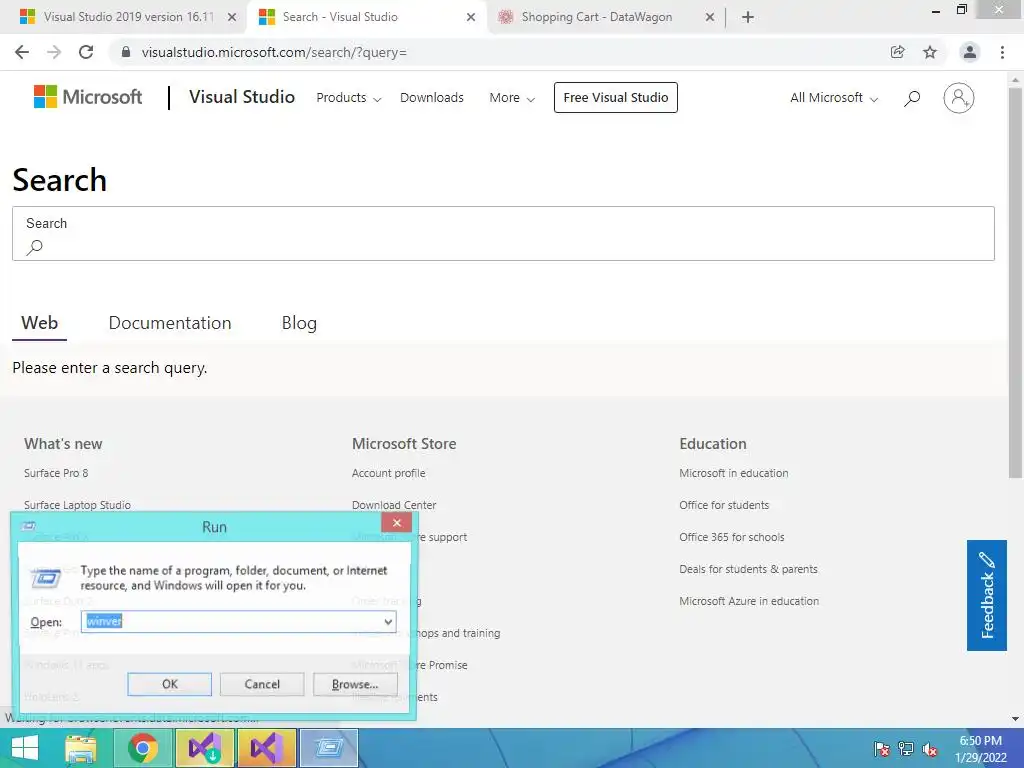The image size is (1024, 768).
Task: Click the forward navigation arrow
Action: tap(54, 52)
